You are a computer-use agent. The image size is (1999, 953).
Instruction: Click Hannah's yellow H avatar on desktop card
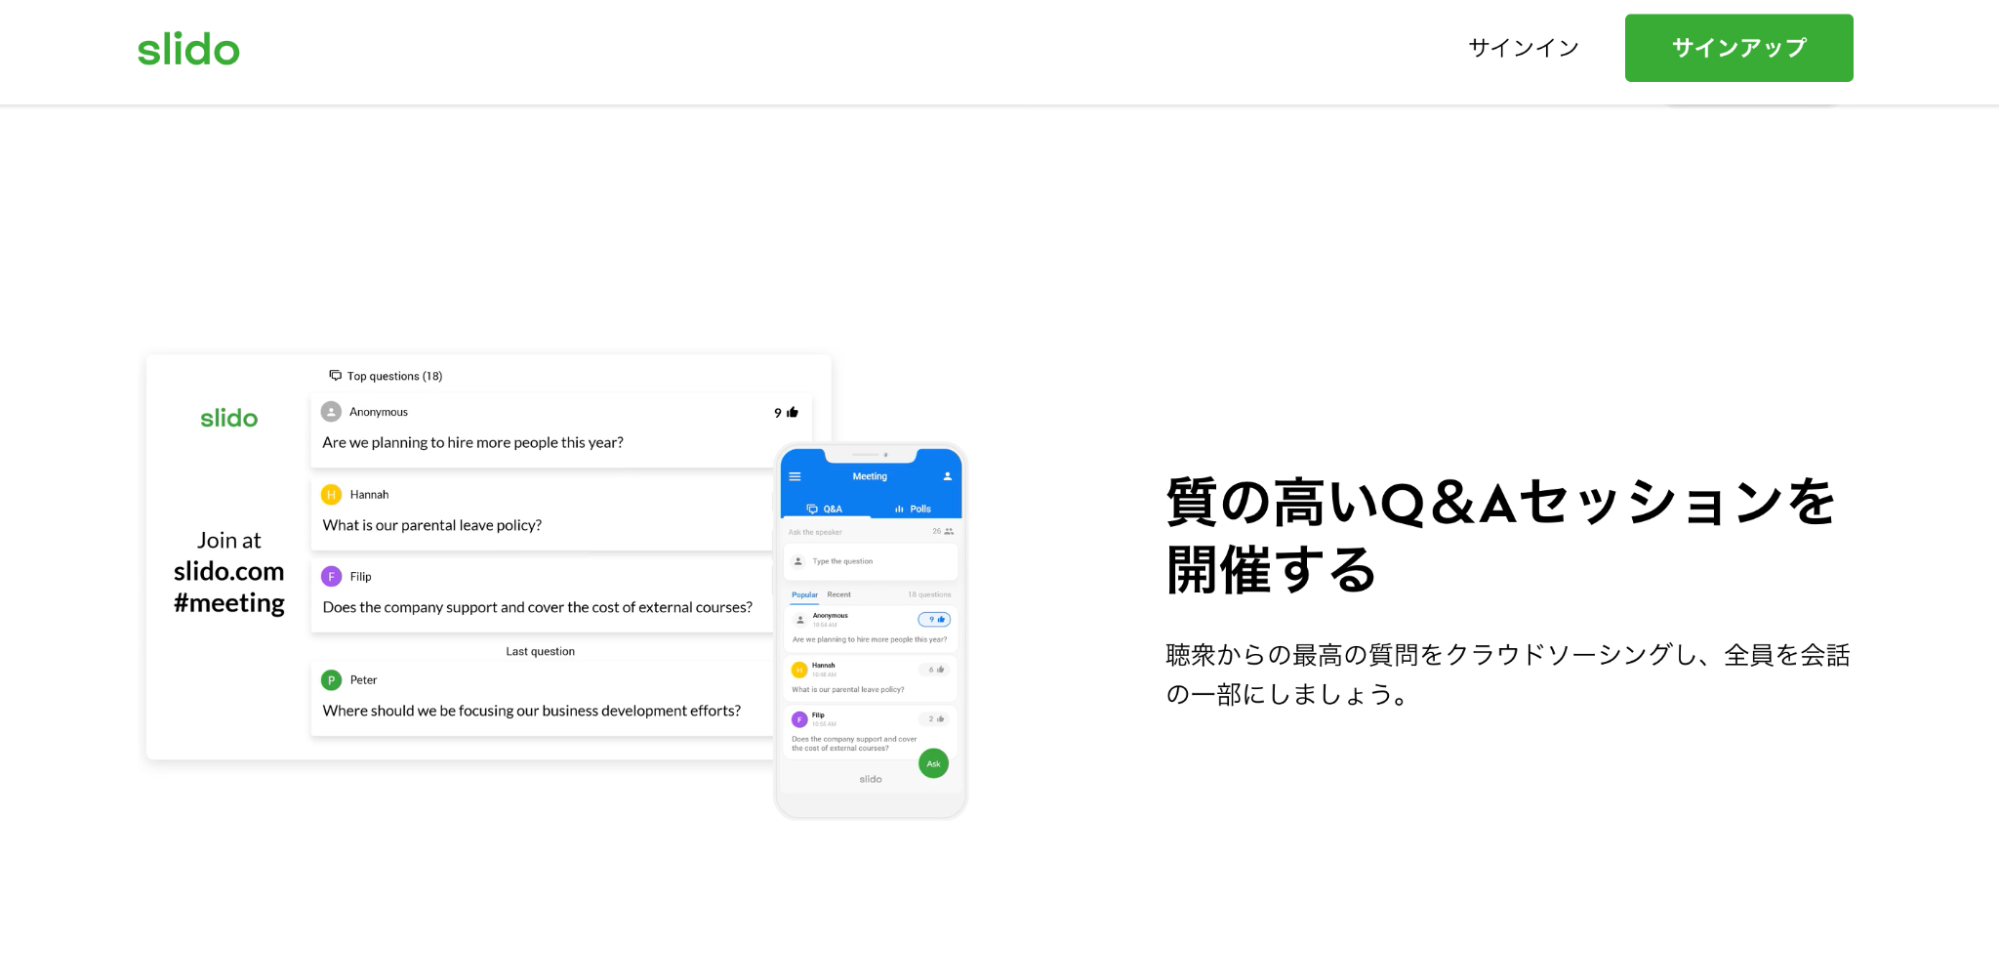click(331, 494)
